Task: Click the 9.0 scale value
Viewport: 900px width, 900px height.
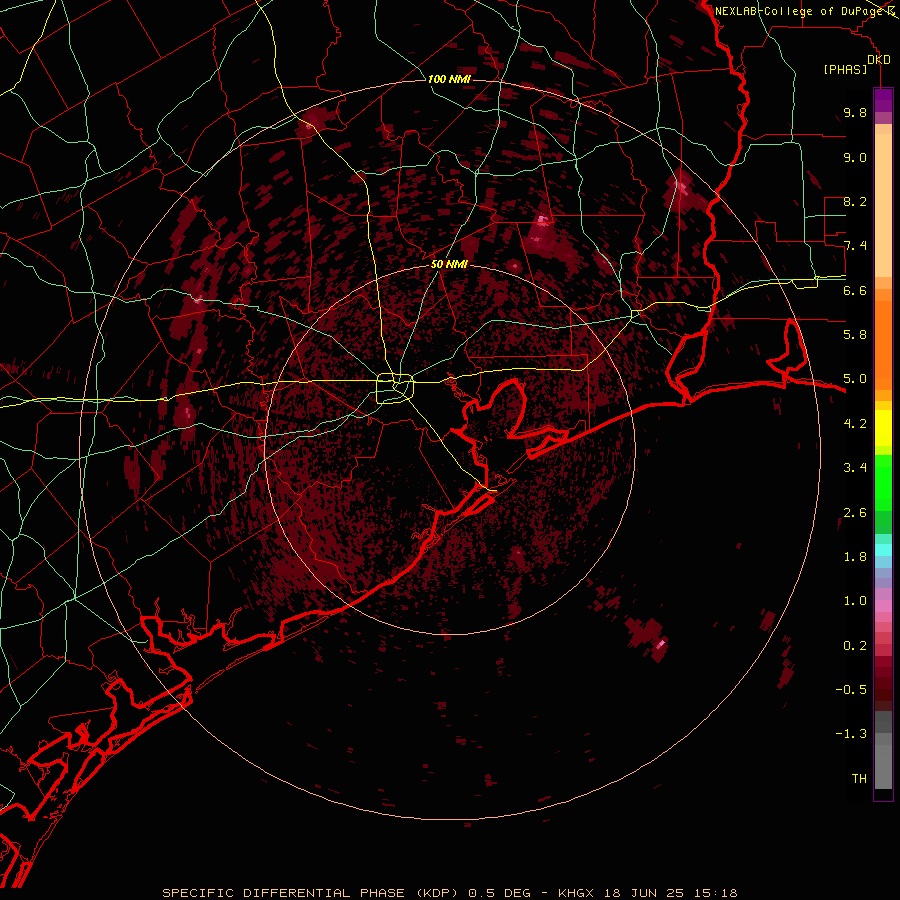Action: [x=855, y=157]
